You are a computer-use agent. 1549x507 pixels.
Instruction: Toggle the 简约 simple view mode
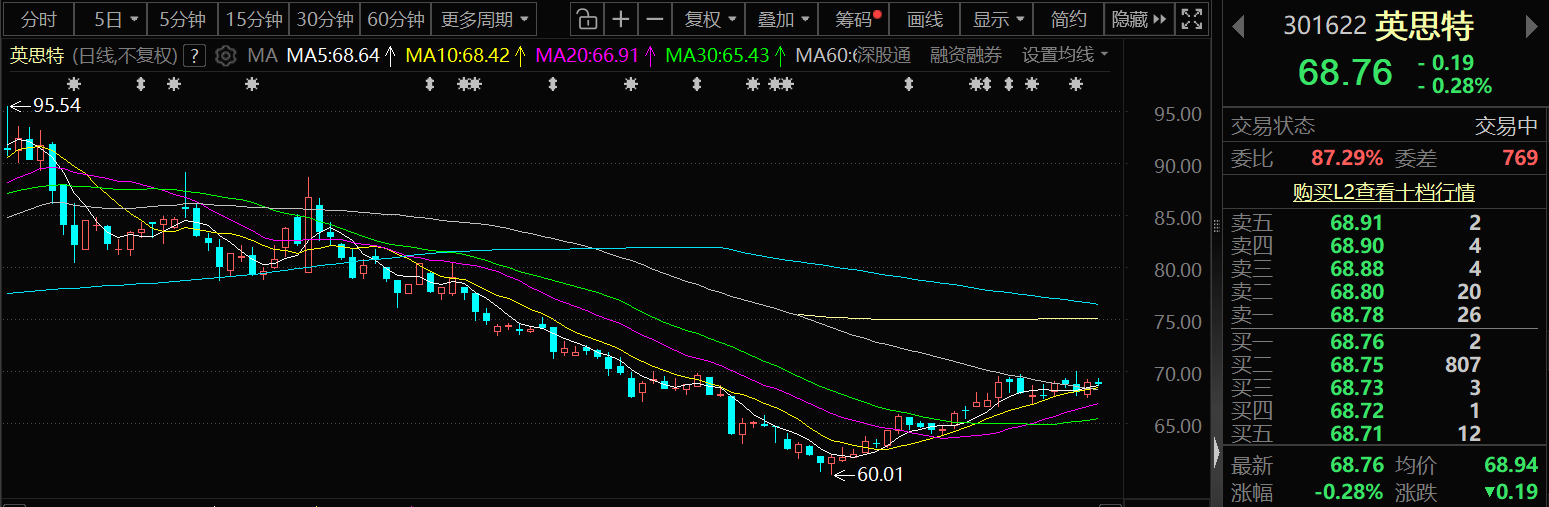[1068, 19]
